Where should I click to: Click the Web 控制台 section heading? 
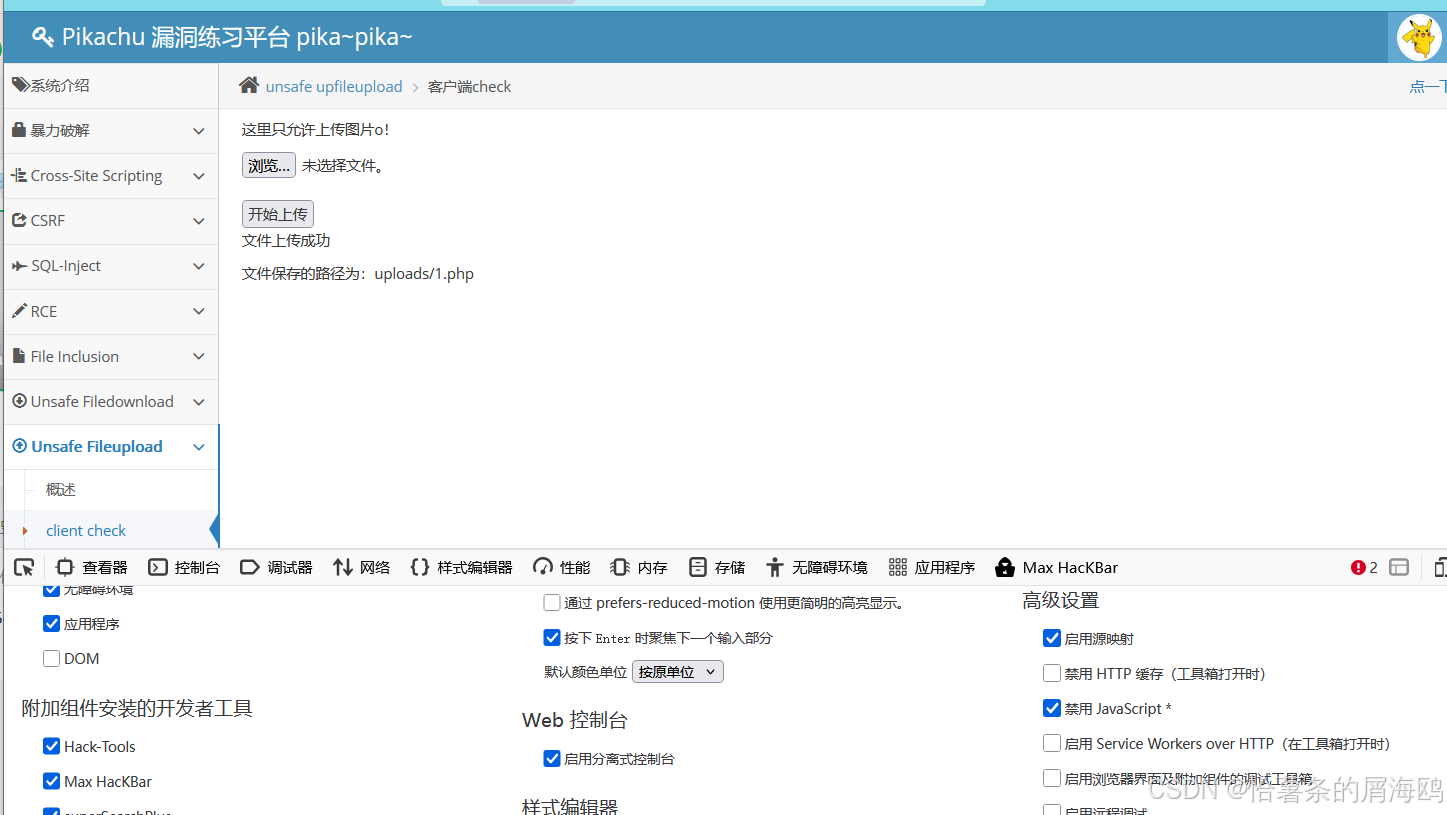(x=575, y=720)
